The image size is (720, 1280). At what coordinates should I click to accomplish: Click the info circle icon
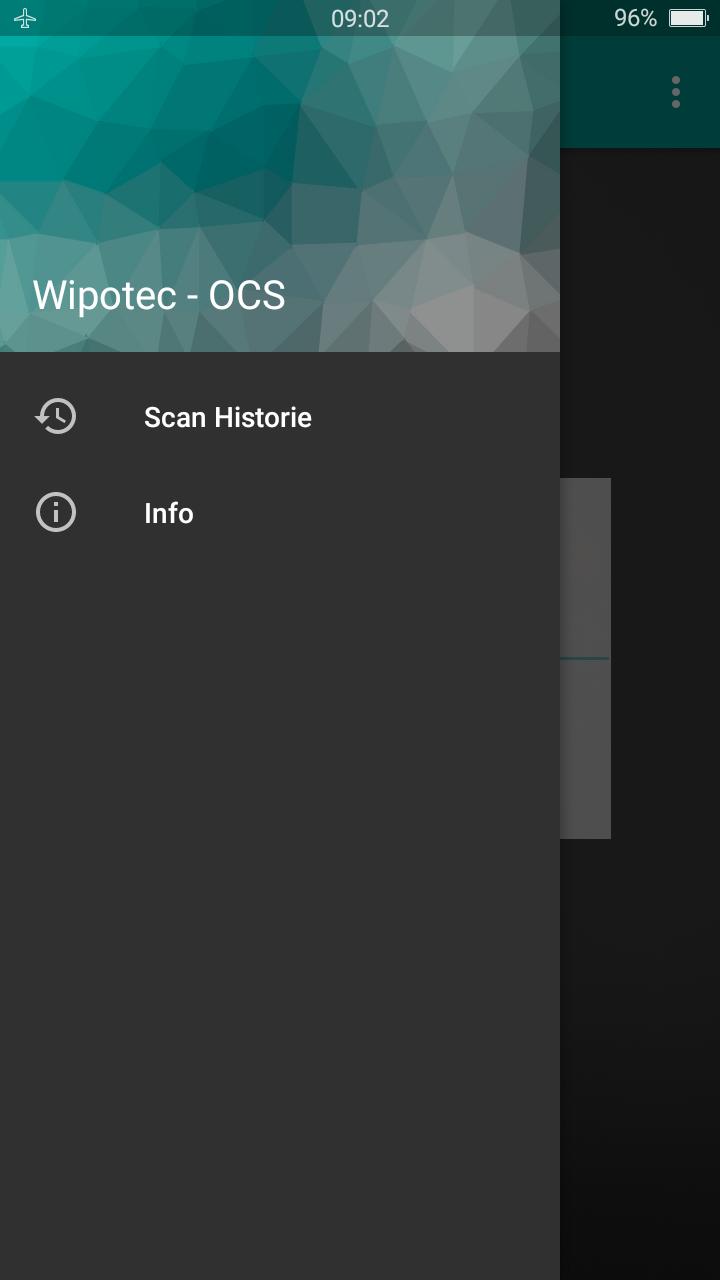[x=56, y=512]
